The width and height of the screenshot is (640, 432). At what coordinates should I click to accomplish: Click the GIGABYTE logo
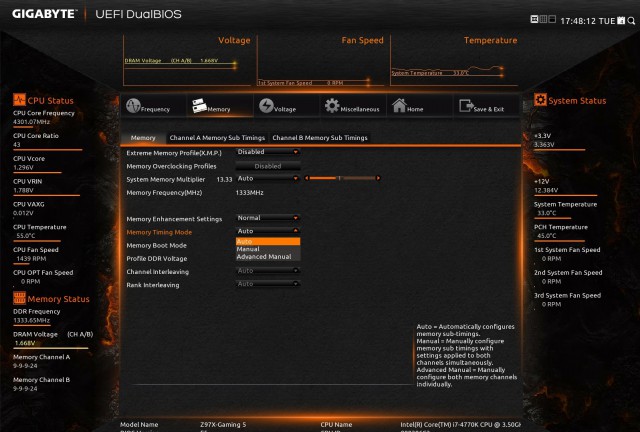(44, 14)
